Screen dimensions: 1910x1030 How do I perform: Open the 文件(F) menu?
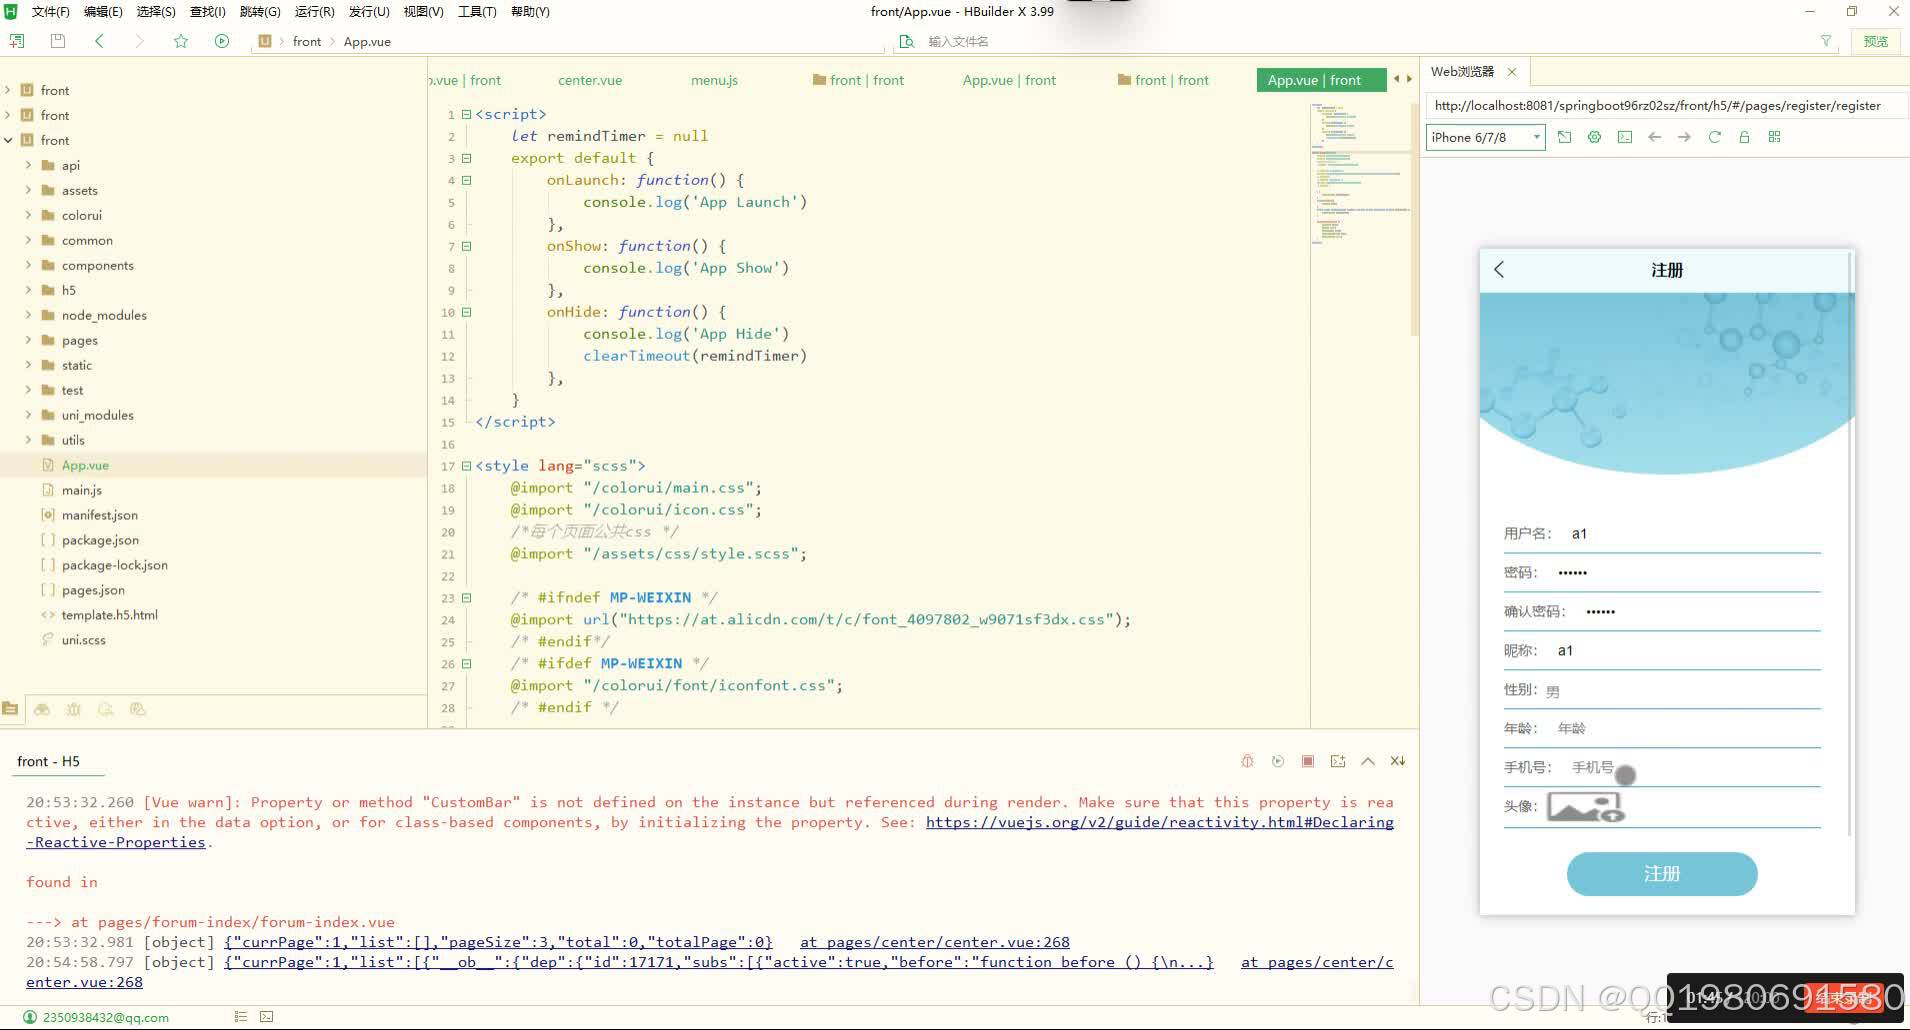pos(50,11)
